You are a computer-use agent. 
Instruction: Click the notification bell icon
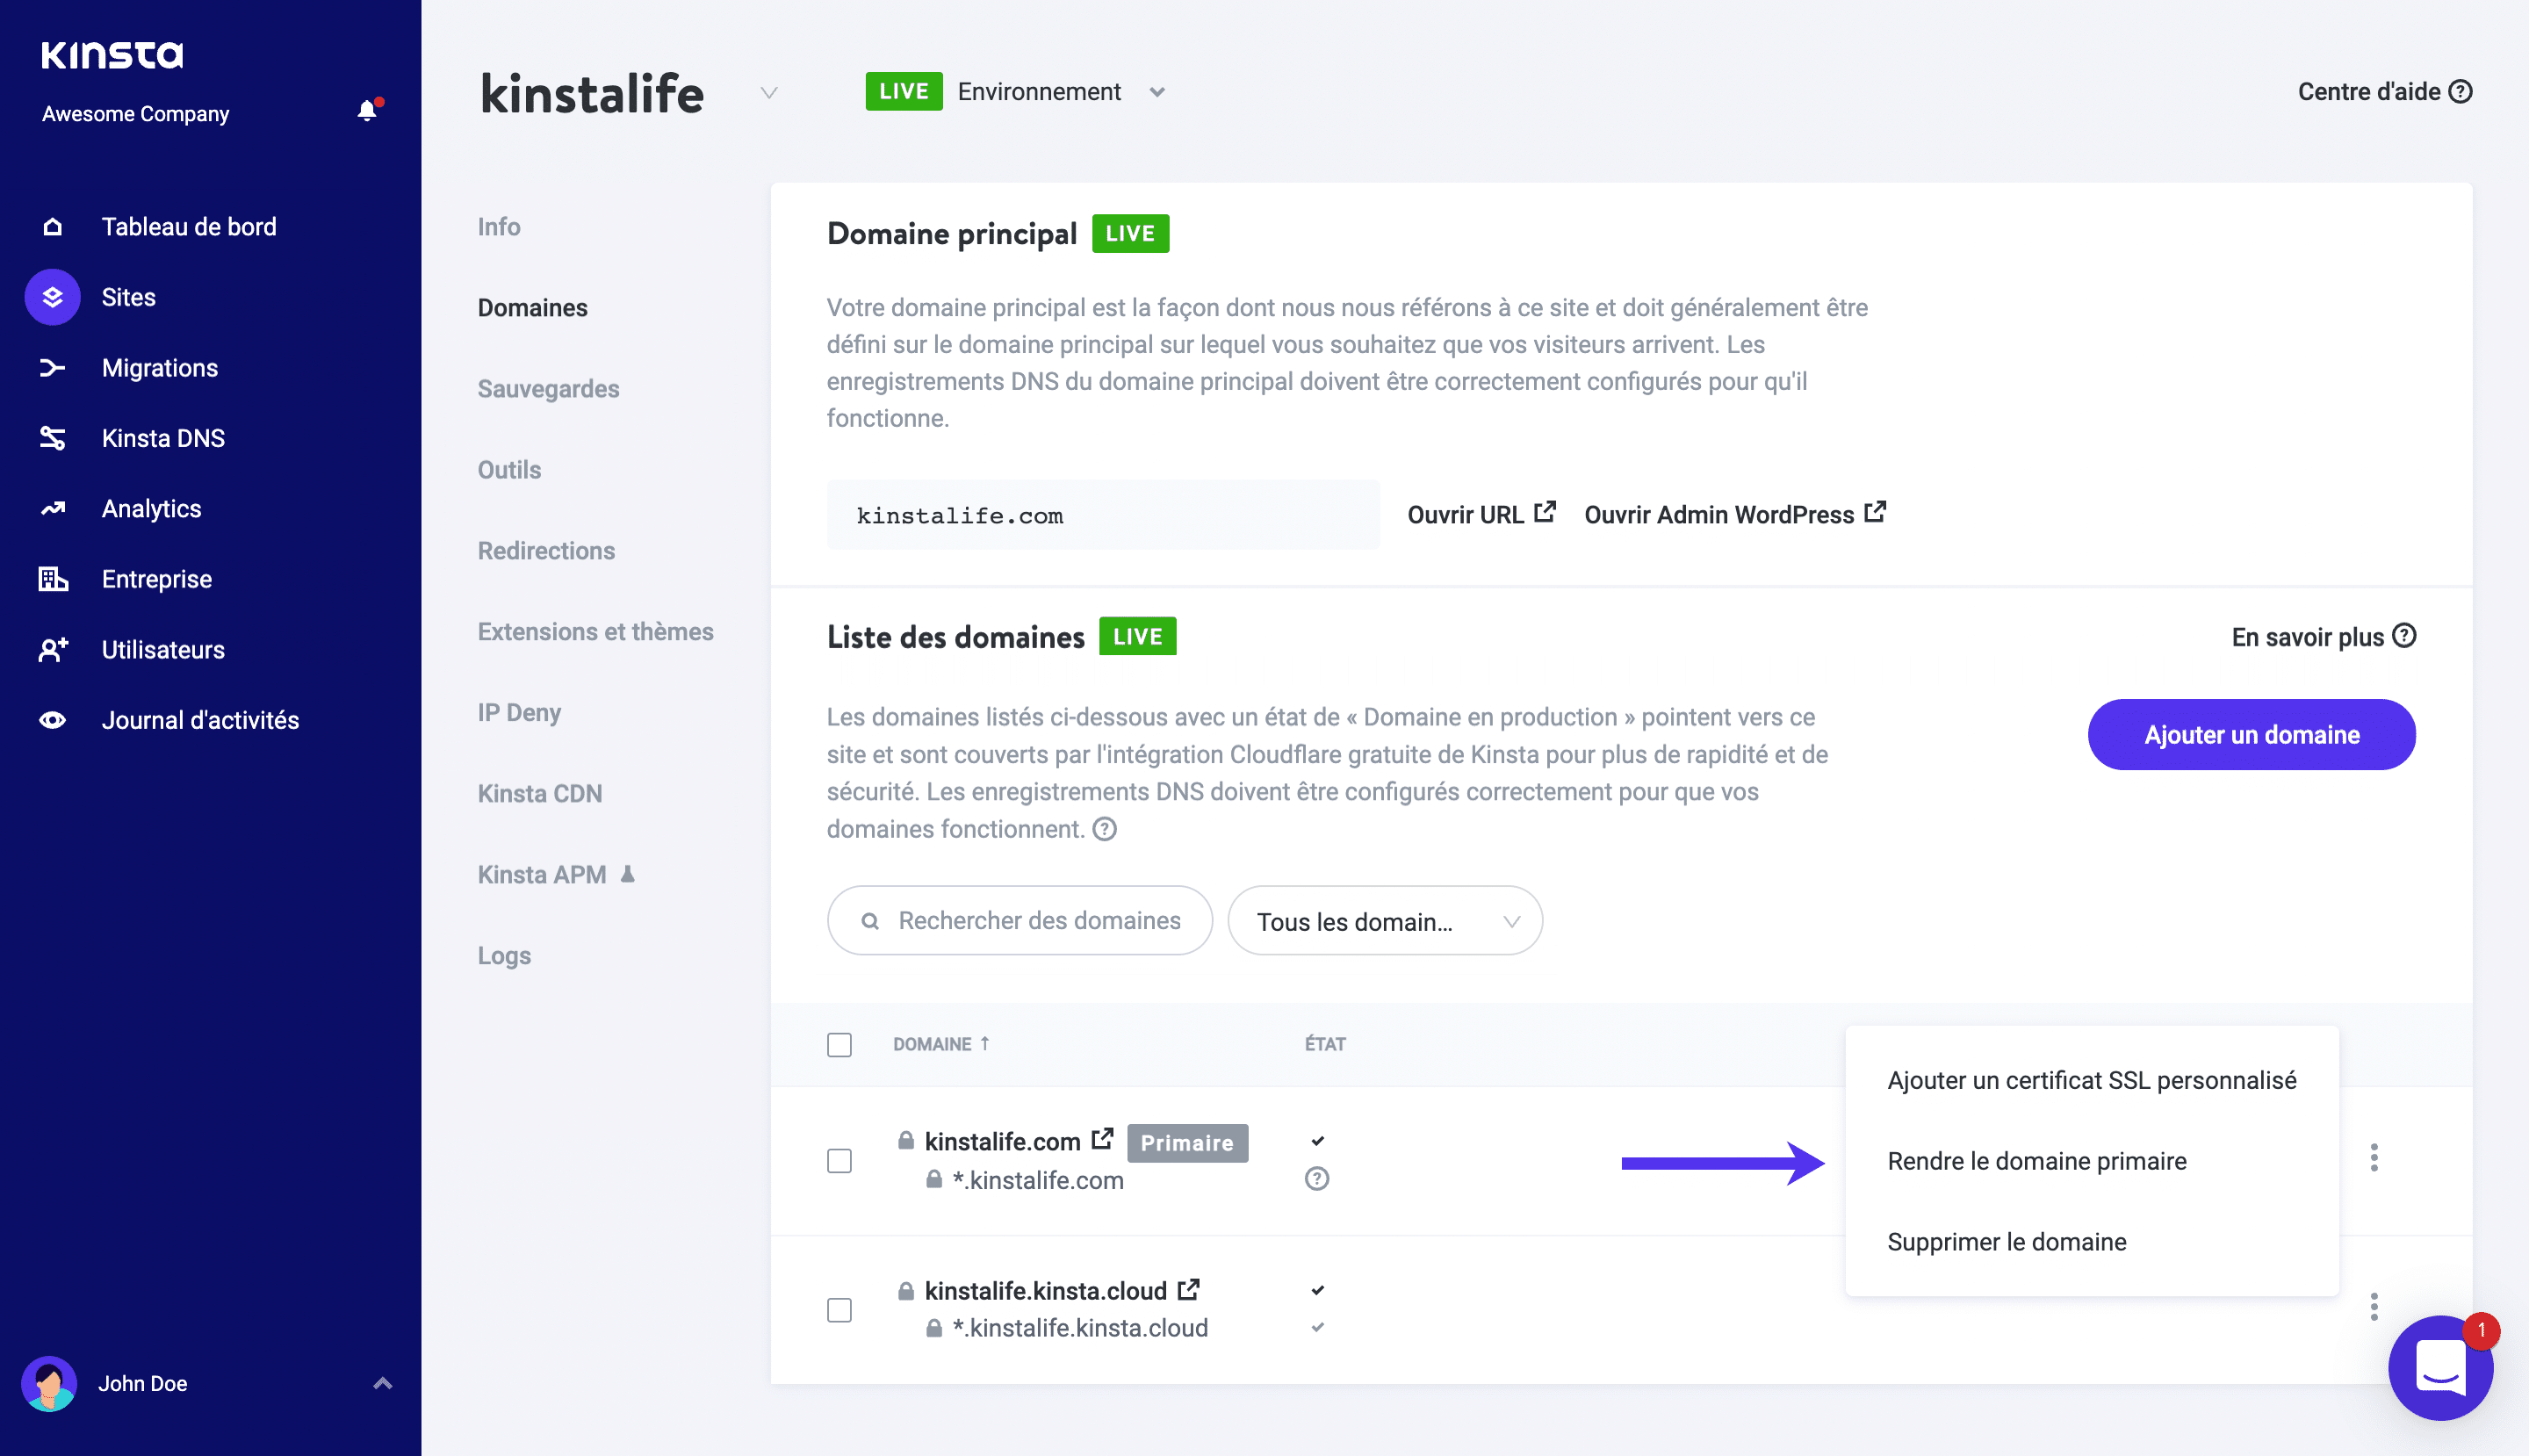(x=367, y=111)
